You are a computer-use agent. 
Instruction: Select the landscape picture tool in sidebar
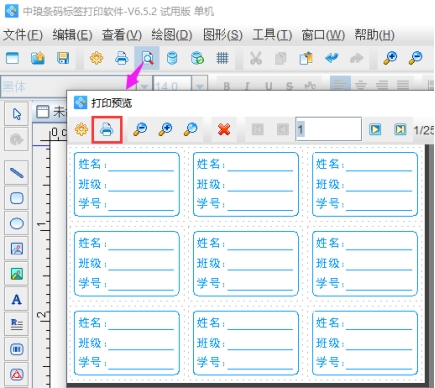pyautogui.click(x=16, y=274)
